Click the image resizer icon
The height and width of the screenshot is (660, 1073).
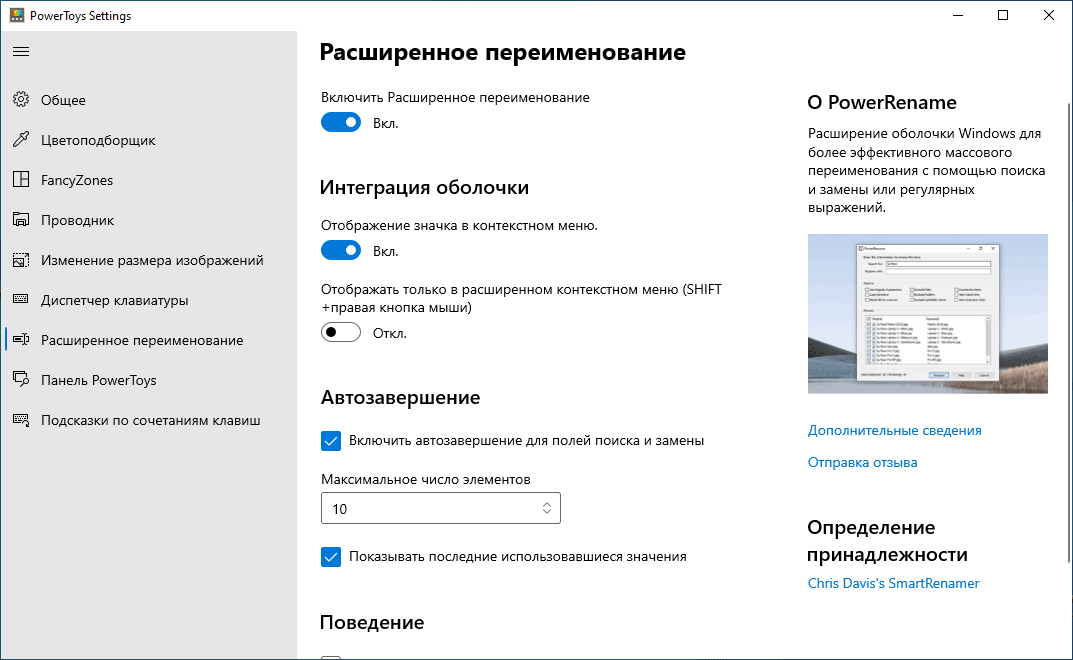point(21,260)
